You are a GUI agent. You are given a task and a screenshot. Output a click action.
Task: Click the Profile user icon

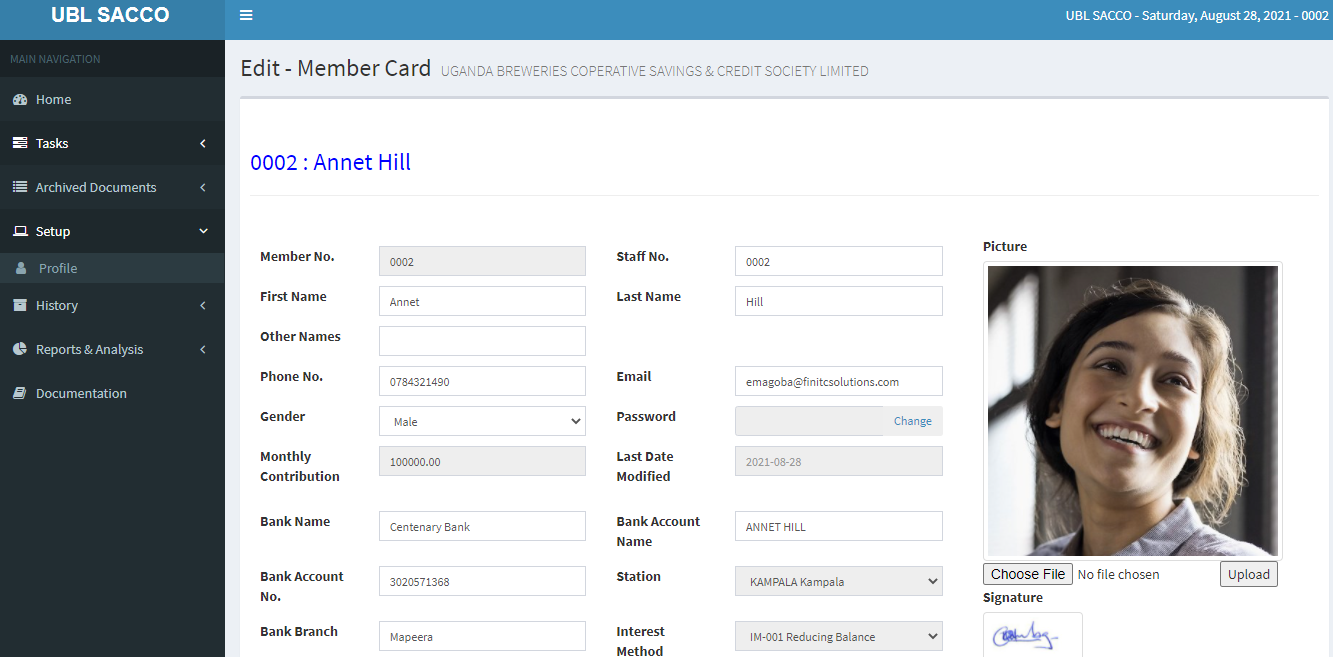(x=21, y=269)
